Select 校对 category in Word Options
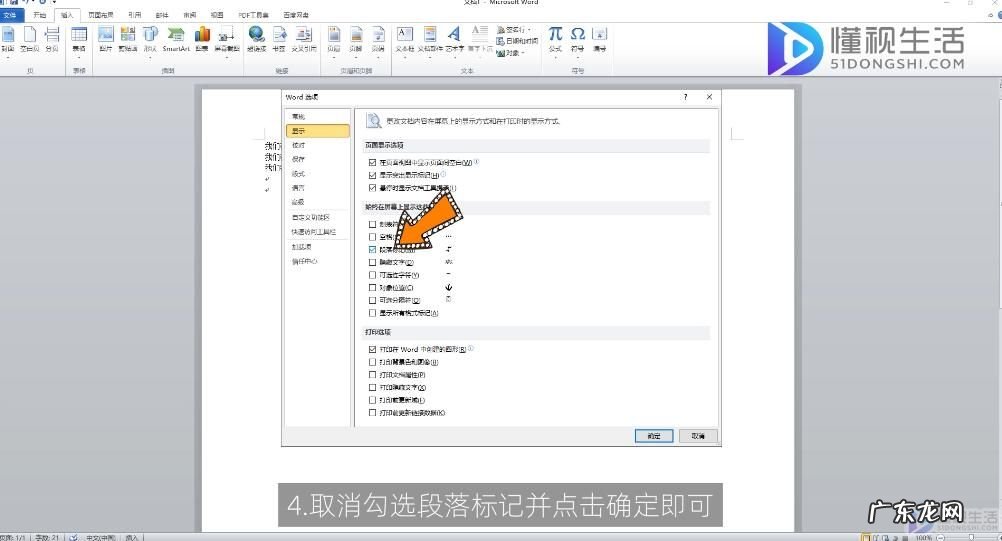Image resolution: width=1002 pixels, height=541 pixels. 318,145
